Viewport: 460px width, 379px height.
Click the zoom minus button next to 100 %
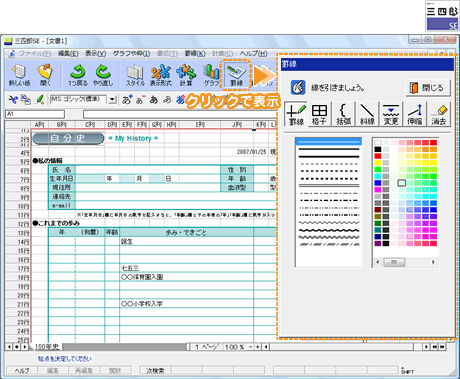(x=251, y=347)
